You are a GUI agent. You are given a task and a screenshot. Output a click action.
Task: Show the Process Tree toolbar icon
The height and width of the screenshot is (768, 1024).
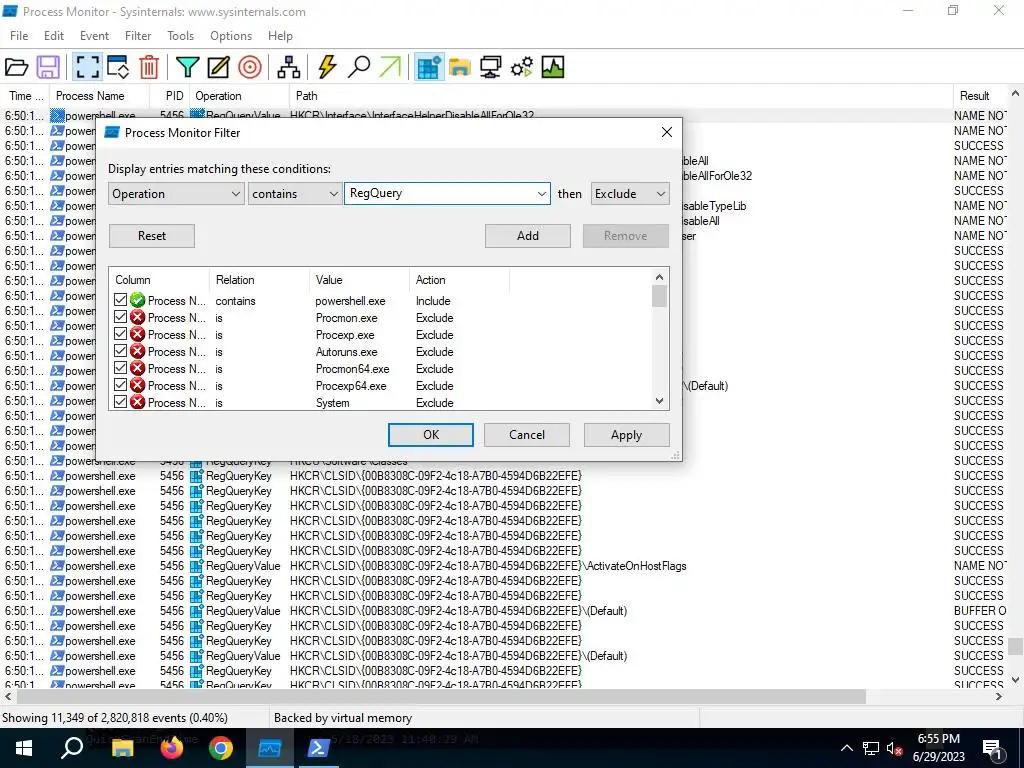[x=288, y=67]
